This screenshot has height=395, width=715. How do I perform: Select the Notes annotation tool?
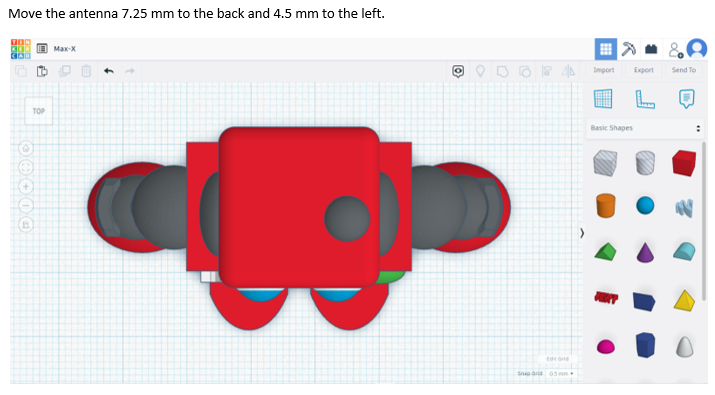[687, 99]
